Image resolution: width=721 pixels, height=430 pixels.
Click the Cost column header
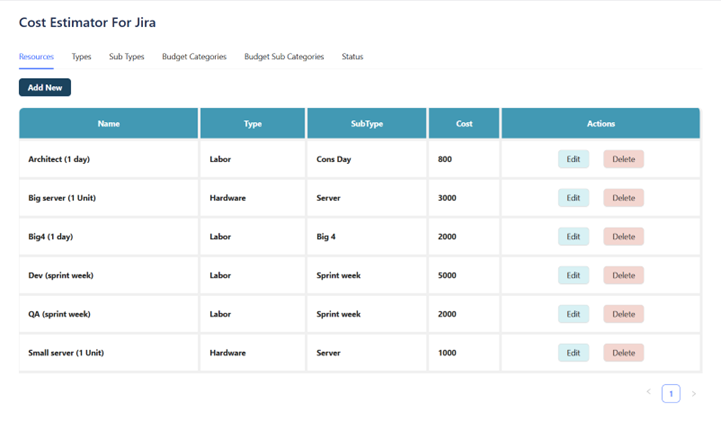[x=464, y=124]
